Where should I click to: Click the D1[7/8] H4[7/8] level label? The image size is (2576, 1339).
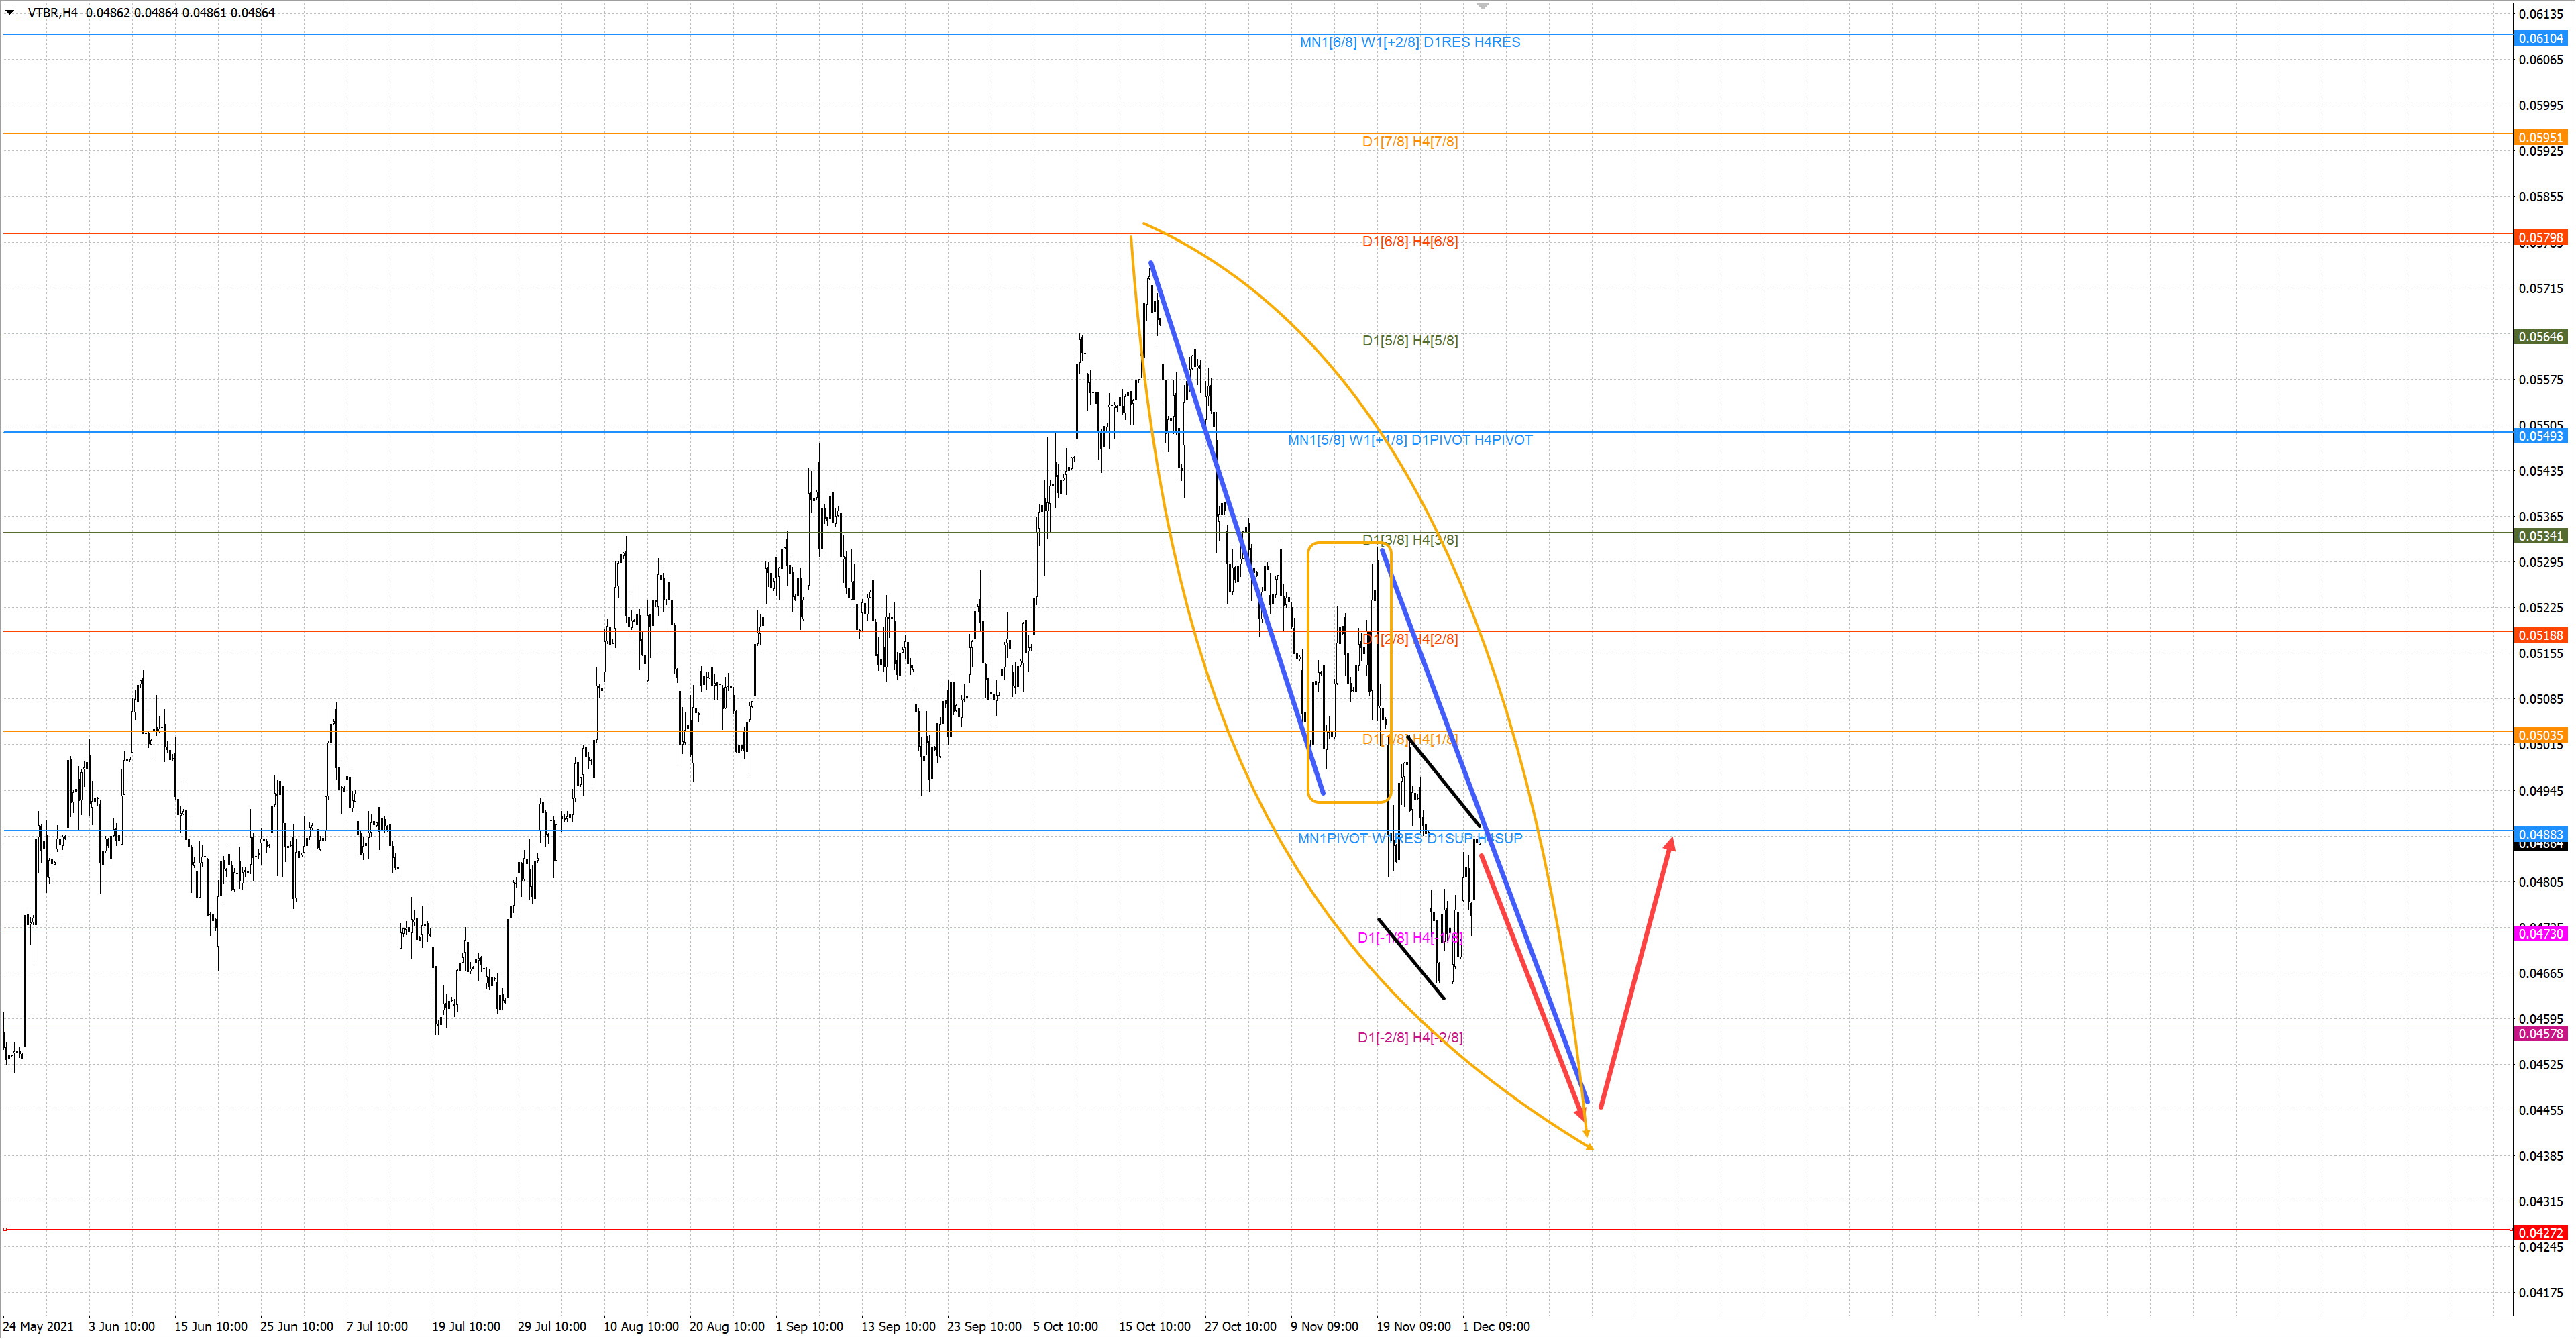pos(1409,141)
